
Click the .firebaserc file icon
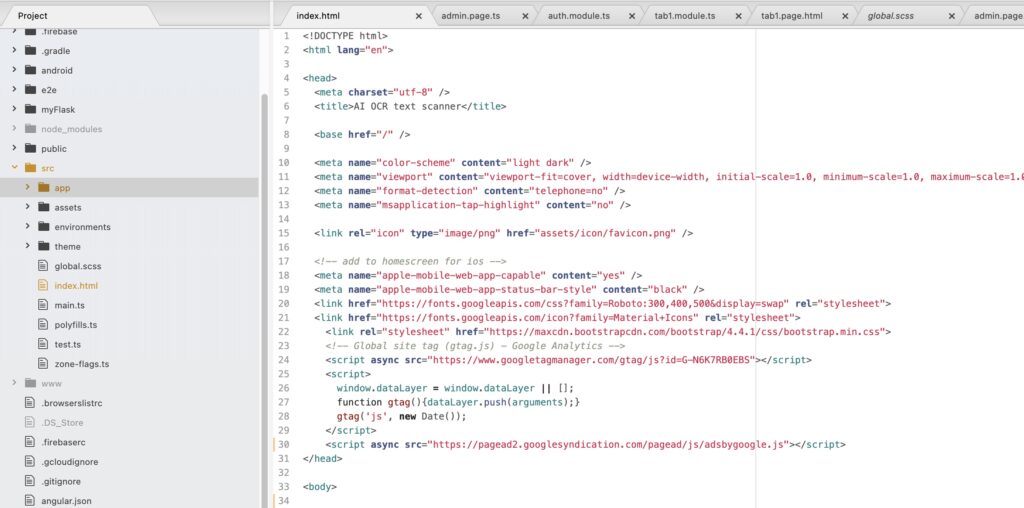(29, 442)
